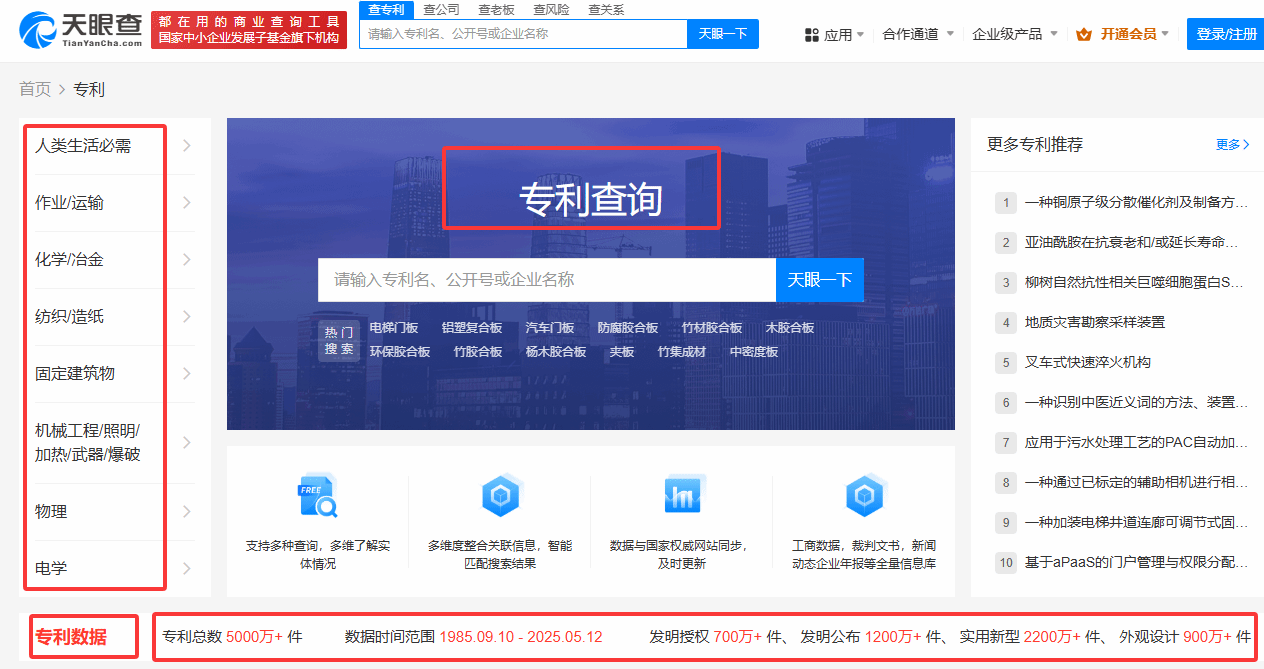Click hot search term 杨木胶合板

click(x=556, y=352)
